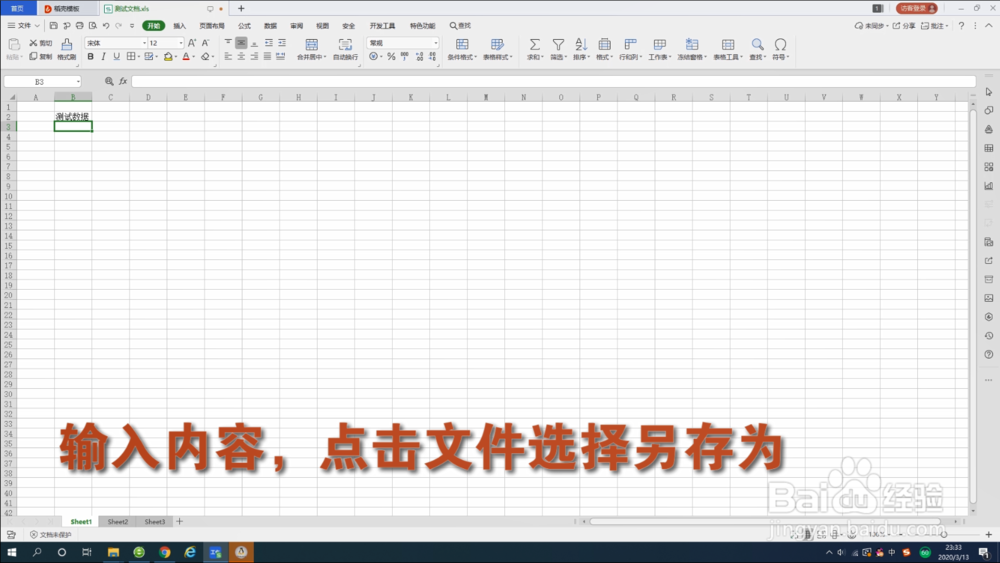
Task: Toggle align text right
Action: point(254,57)
